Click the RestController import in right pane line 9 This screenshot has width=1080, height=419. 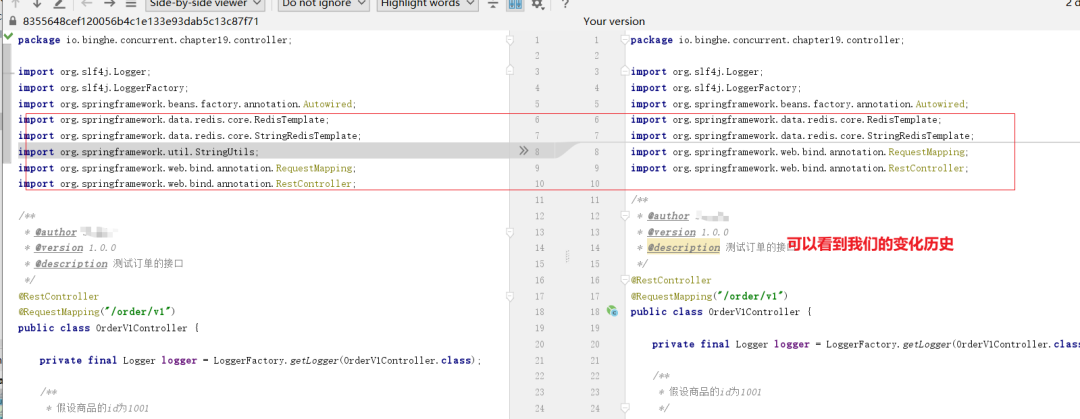coord(800,168)
